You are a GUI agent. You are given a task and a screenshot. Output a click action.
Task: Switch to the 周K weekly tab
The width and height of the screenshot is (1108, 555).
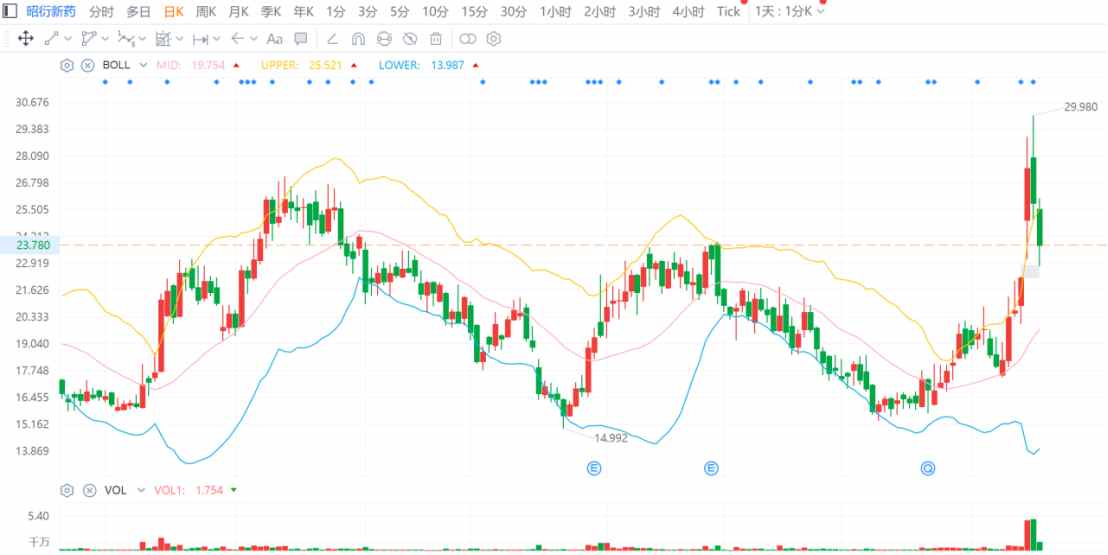coord(206,11)
